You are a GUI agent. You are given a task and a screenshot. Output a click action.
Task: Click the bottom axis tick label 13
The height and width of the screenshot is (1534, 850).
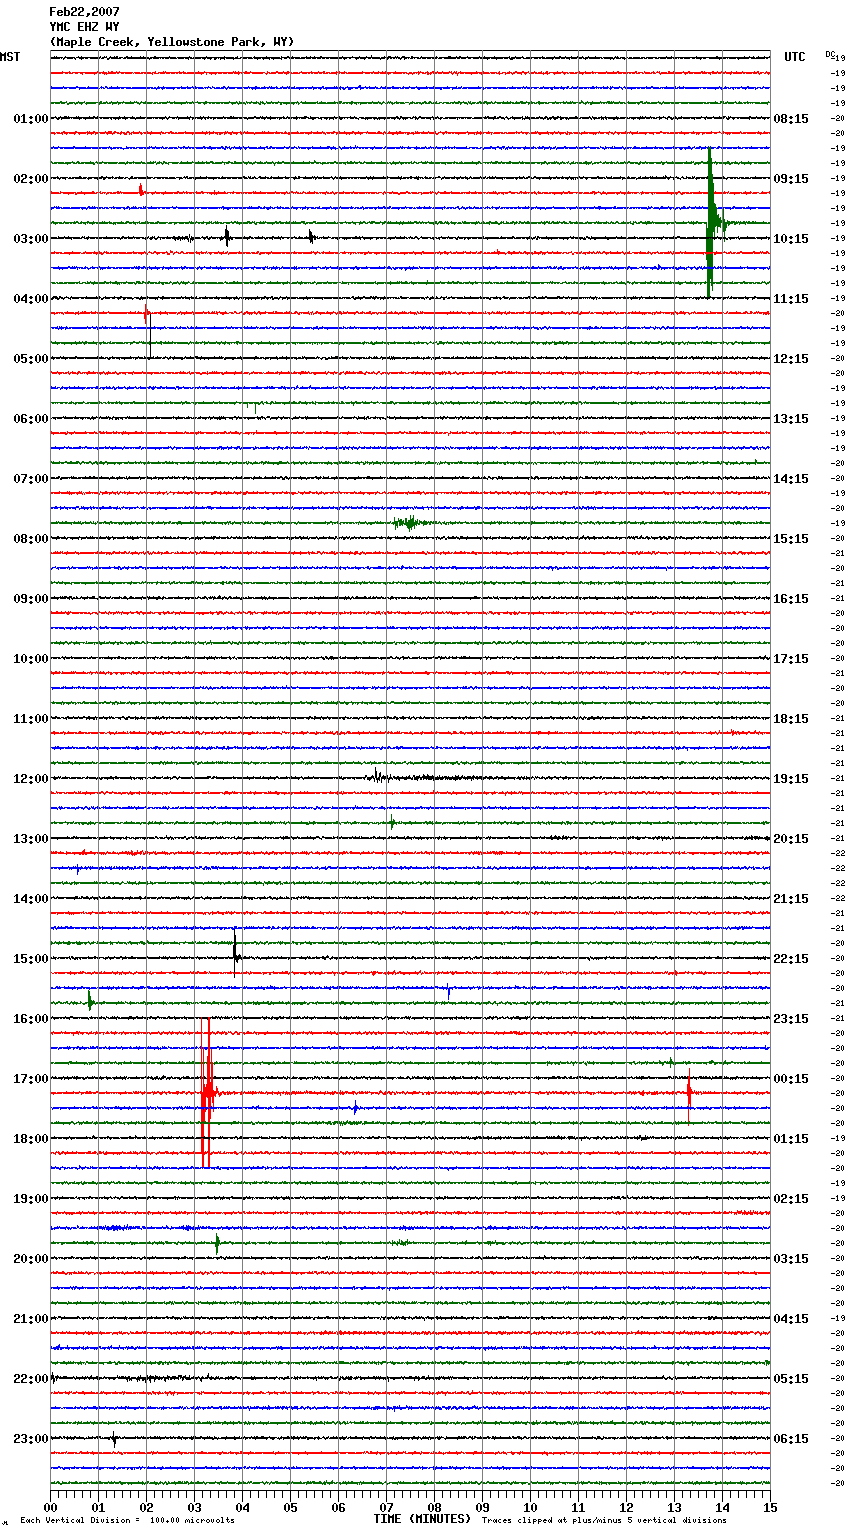pos(674,1507)
